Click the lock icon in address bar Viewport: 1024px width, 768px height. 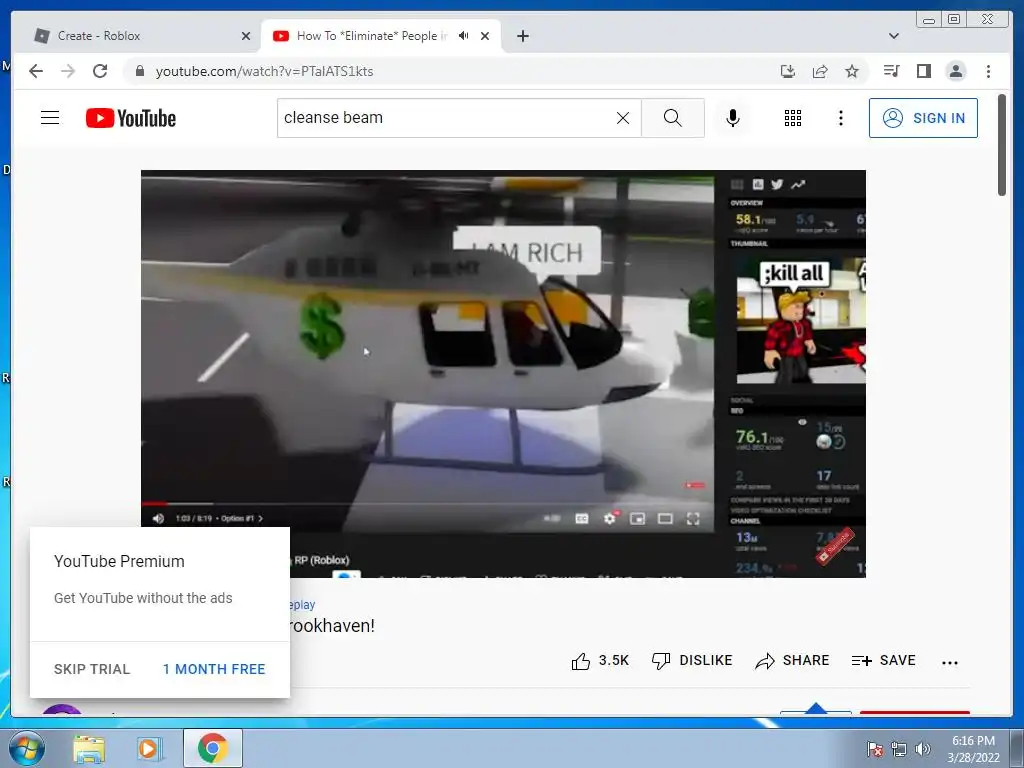click(x=139, y=71)
